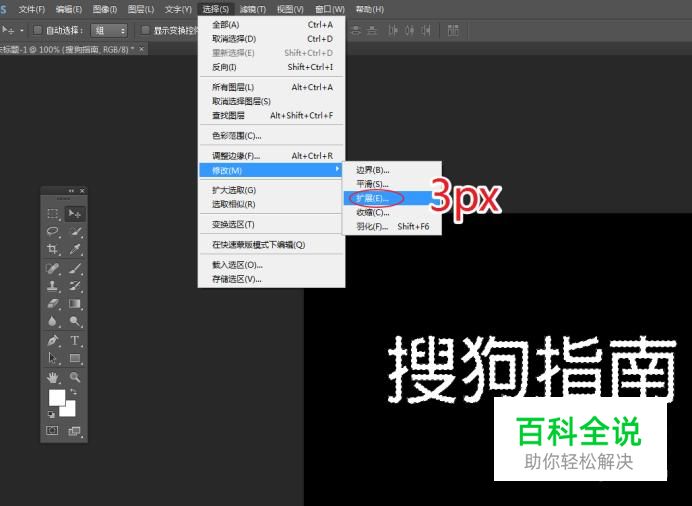Choose 调整边缘(F)... menu item
This screenshot has width=692, height=506.
click(271, 156)
